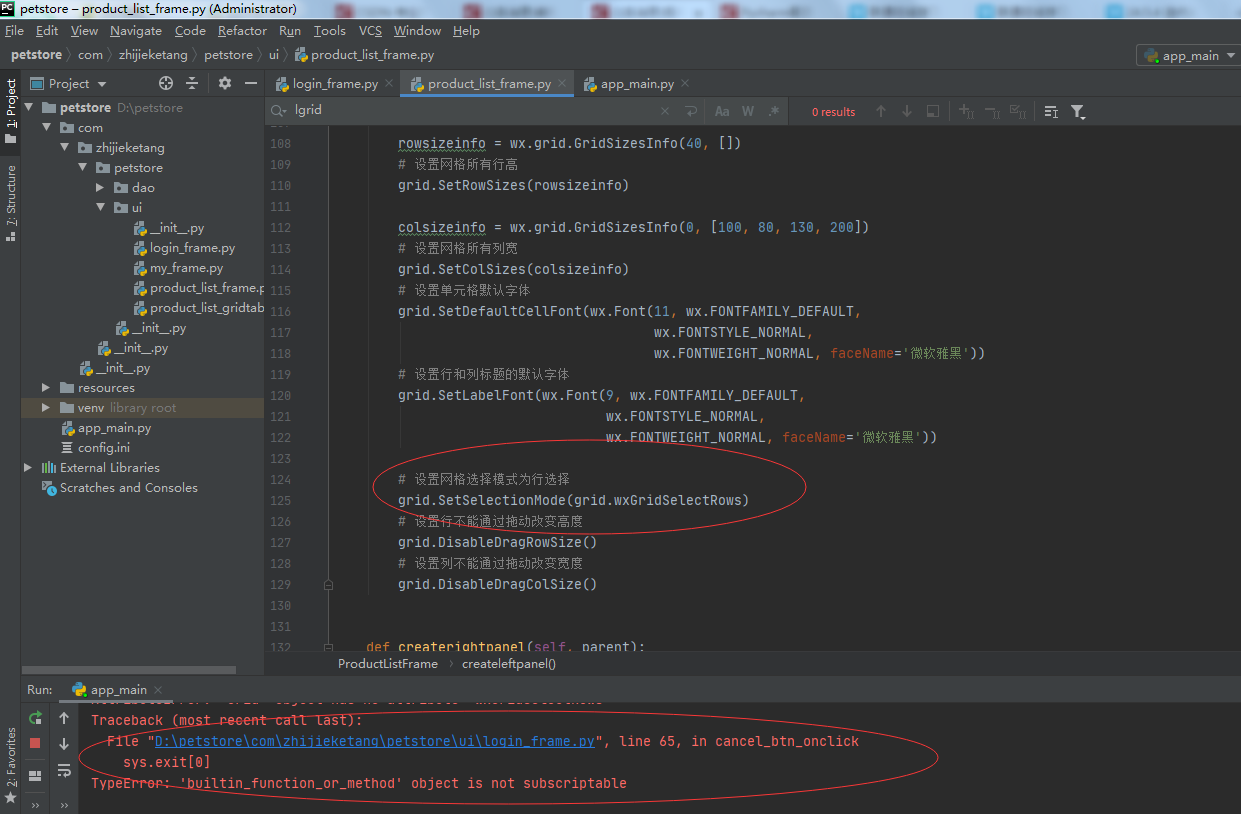The image size is (1241, 814).
Task: Expand External Libraries node
Action: click(x=29, y=467)
